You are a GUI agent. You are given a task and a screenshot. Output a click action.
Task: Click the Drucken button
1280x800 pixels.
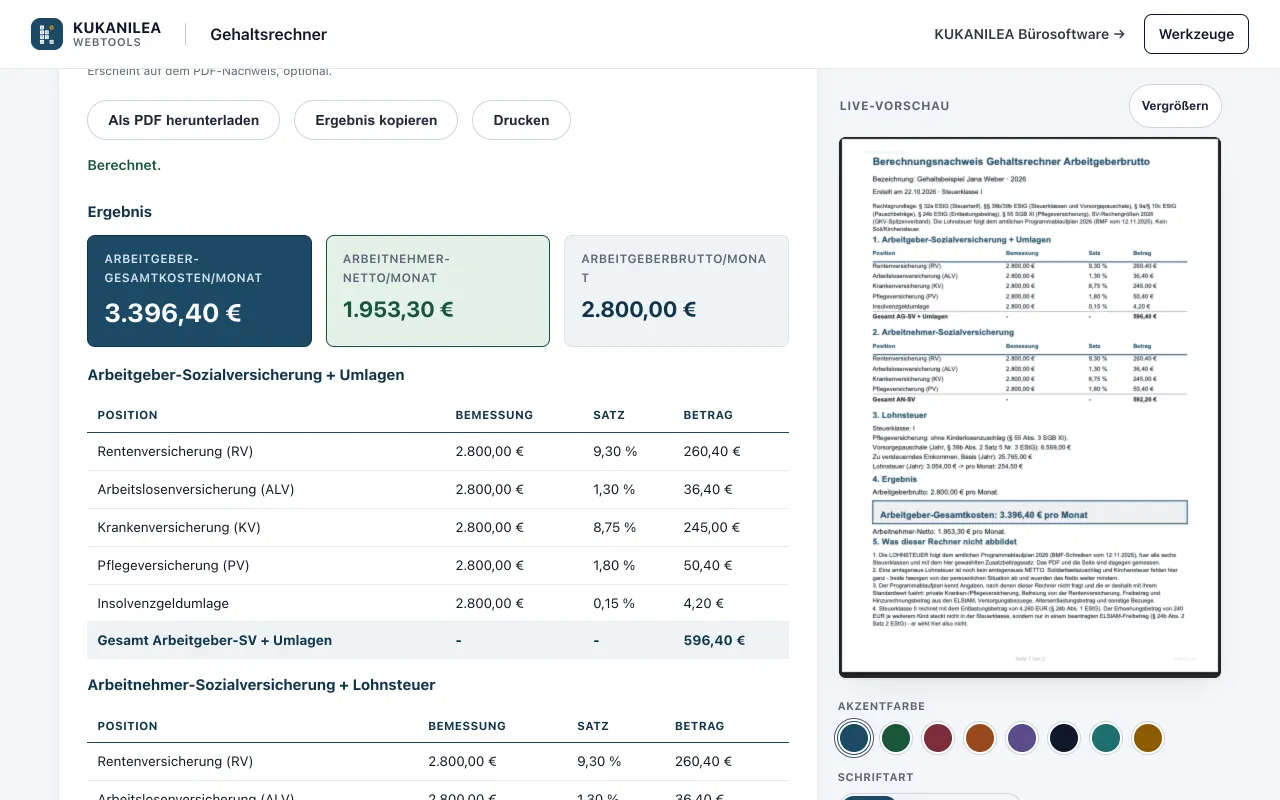521,120
